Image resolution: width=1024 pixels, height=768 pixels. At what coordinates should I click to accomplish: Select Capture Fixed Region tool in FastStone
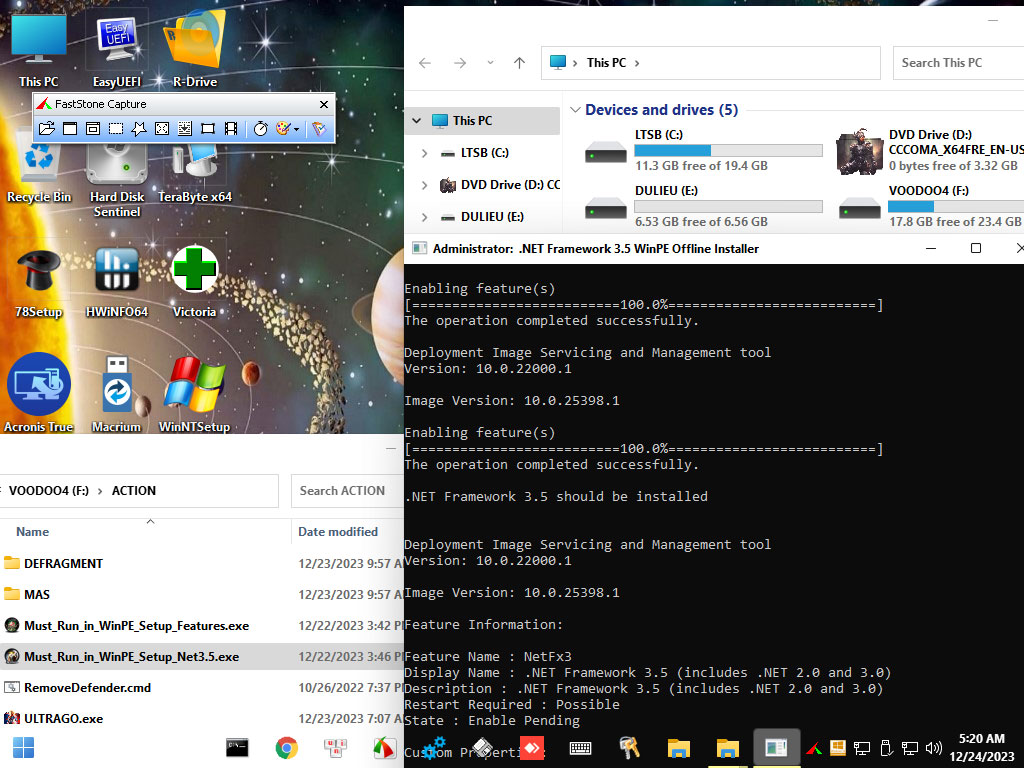(208, 129)
